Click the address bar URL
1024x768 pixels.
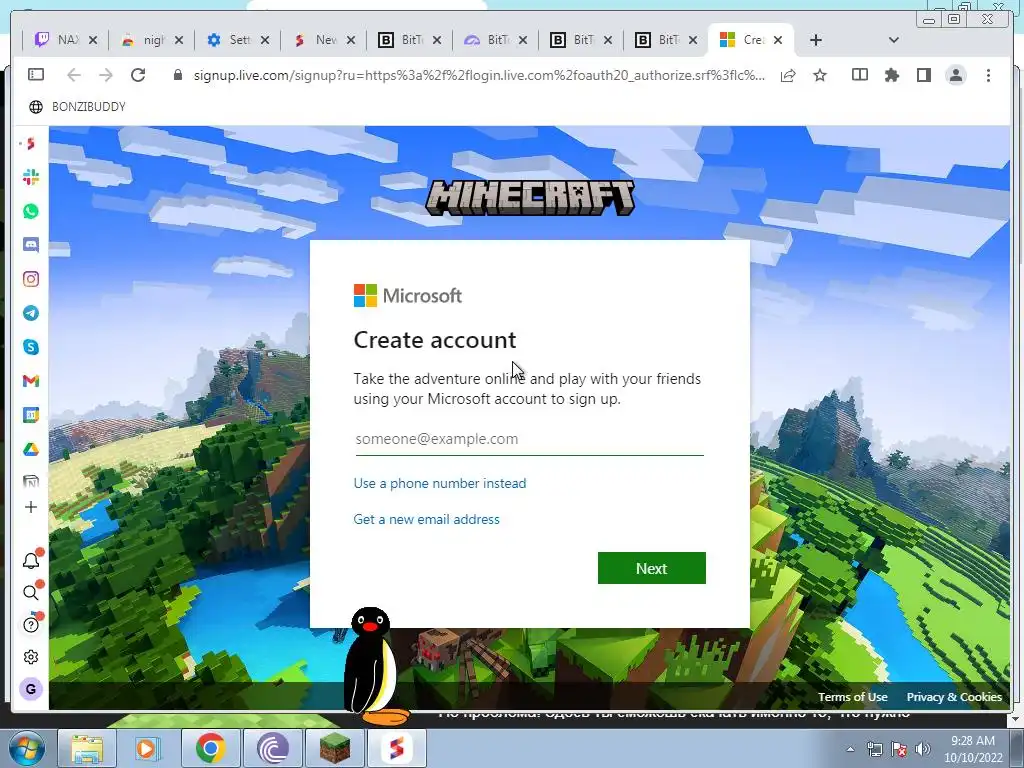point(479,75)
